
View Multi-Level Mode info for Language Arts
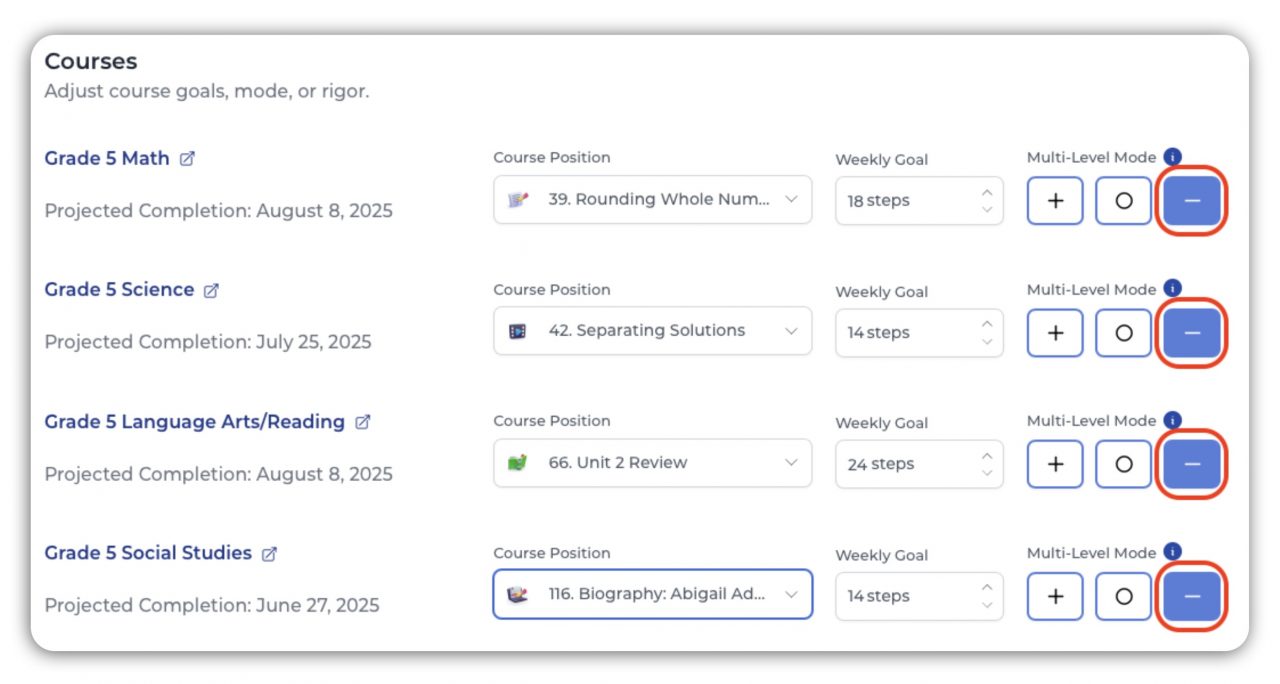point(1173,421)
